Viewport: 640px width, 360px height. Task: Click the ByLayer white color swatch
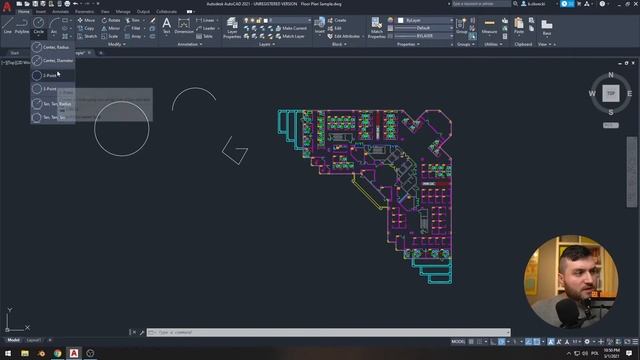[401, 20]
